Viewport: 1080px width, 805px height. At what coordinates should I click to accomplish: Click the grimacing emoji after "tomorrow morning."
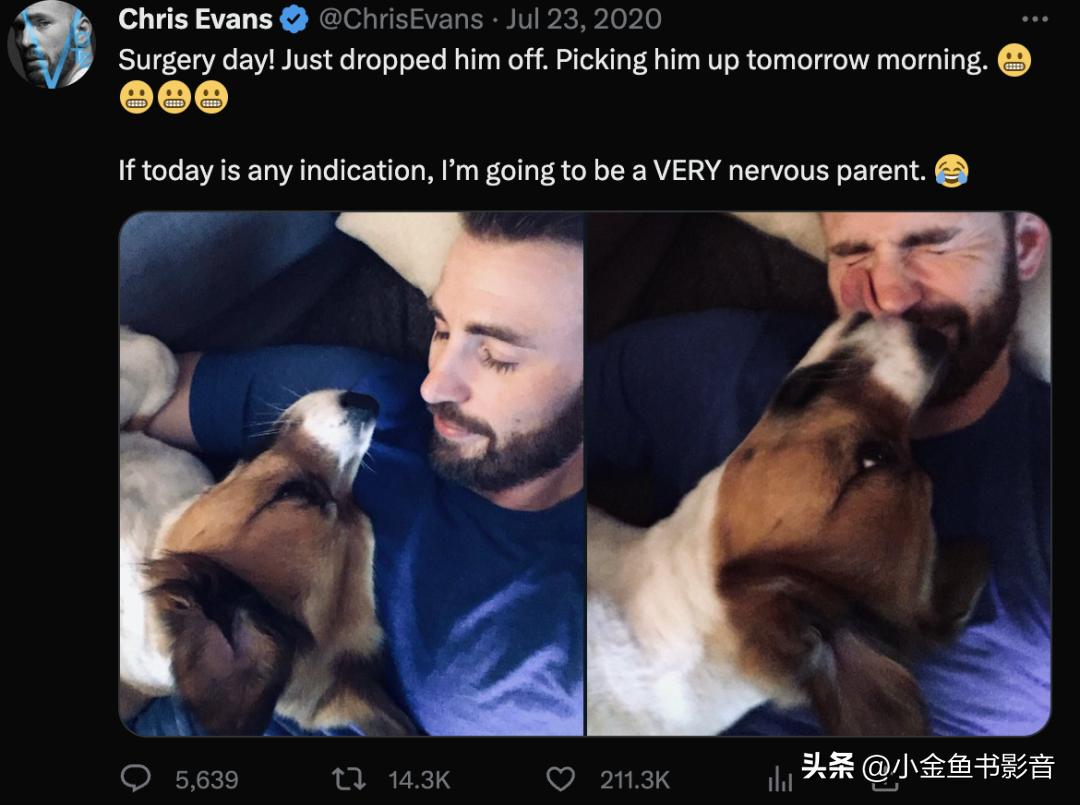[1014, 61]
